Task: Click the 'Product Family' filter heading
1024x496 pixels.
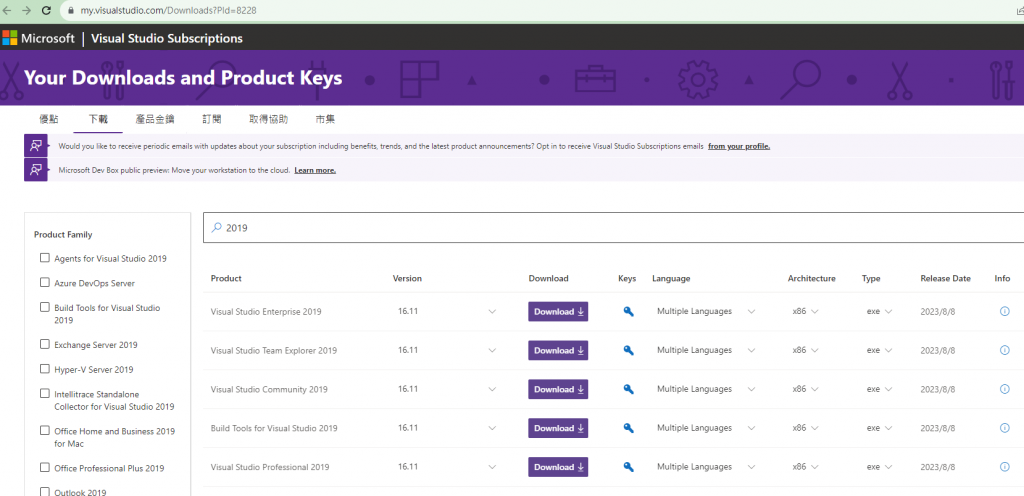Action: click(63, 234)
